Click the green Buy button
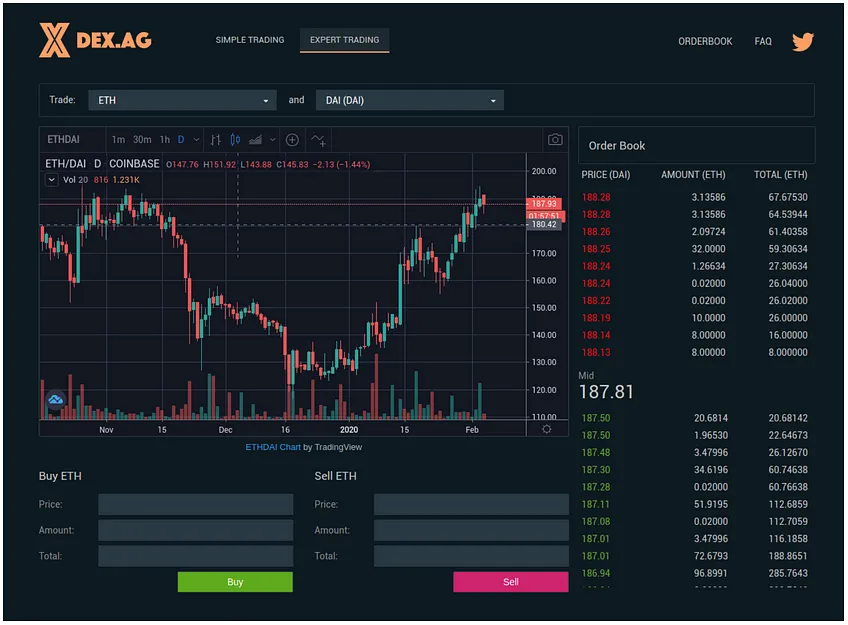Viewport: 848px width, 625px height. [x=235, y=582]
